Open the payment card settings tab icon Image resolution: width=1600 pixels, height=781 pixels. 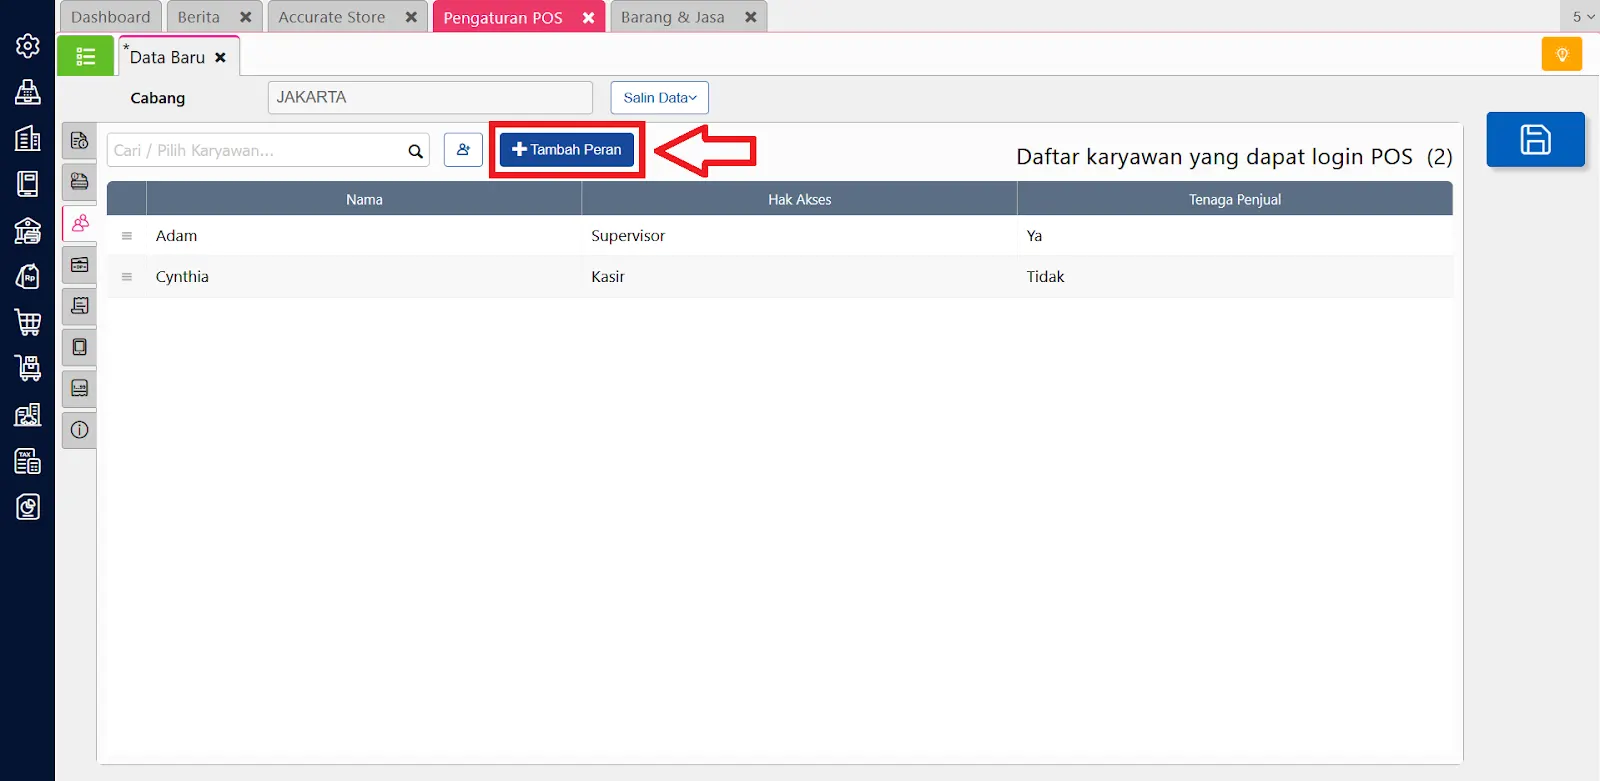click(x=80, y=182)
